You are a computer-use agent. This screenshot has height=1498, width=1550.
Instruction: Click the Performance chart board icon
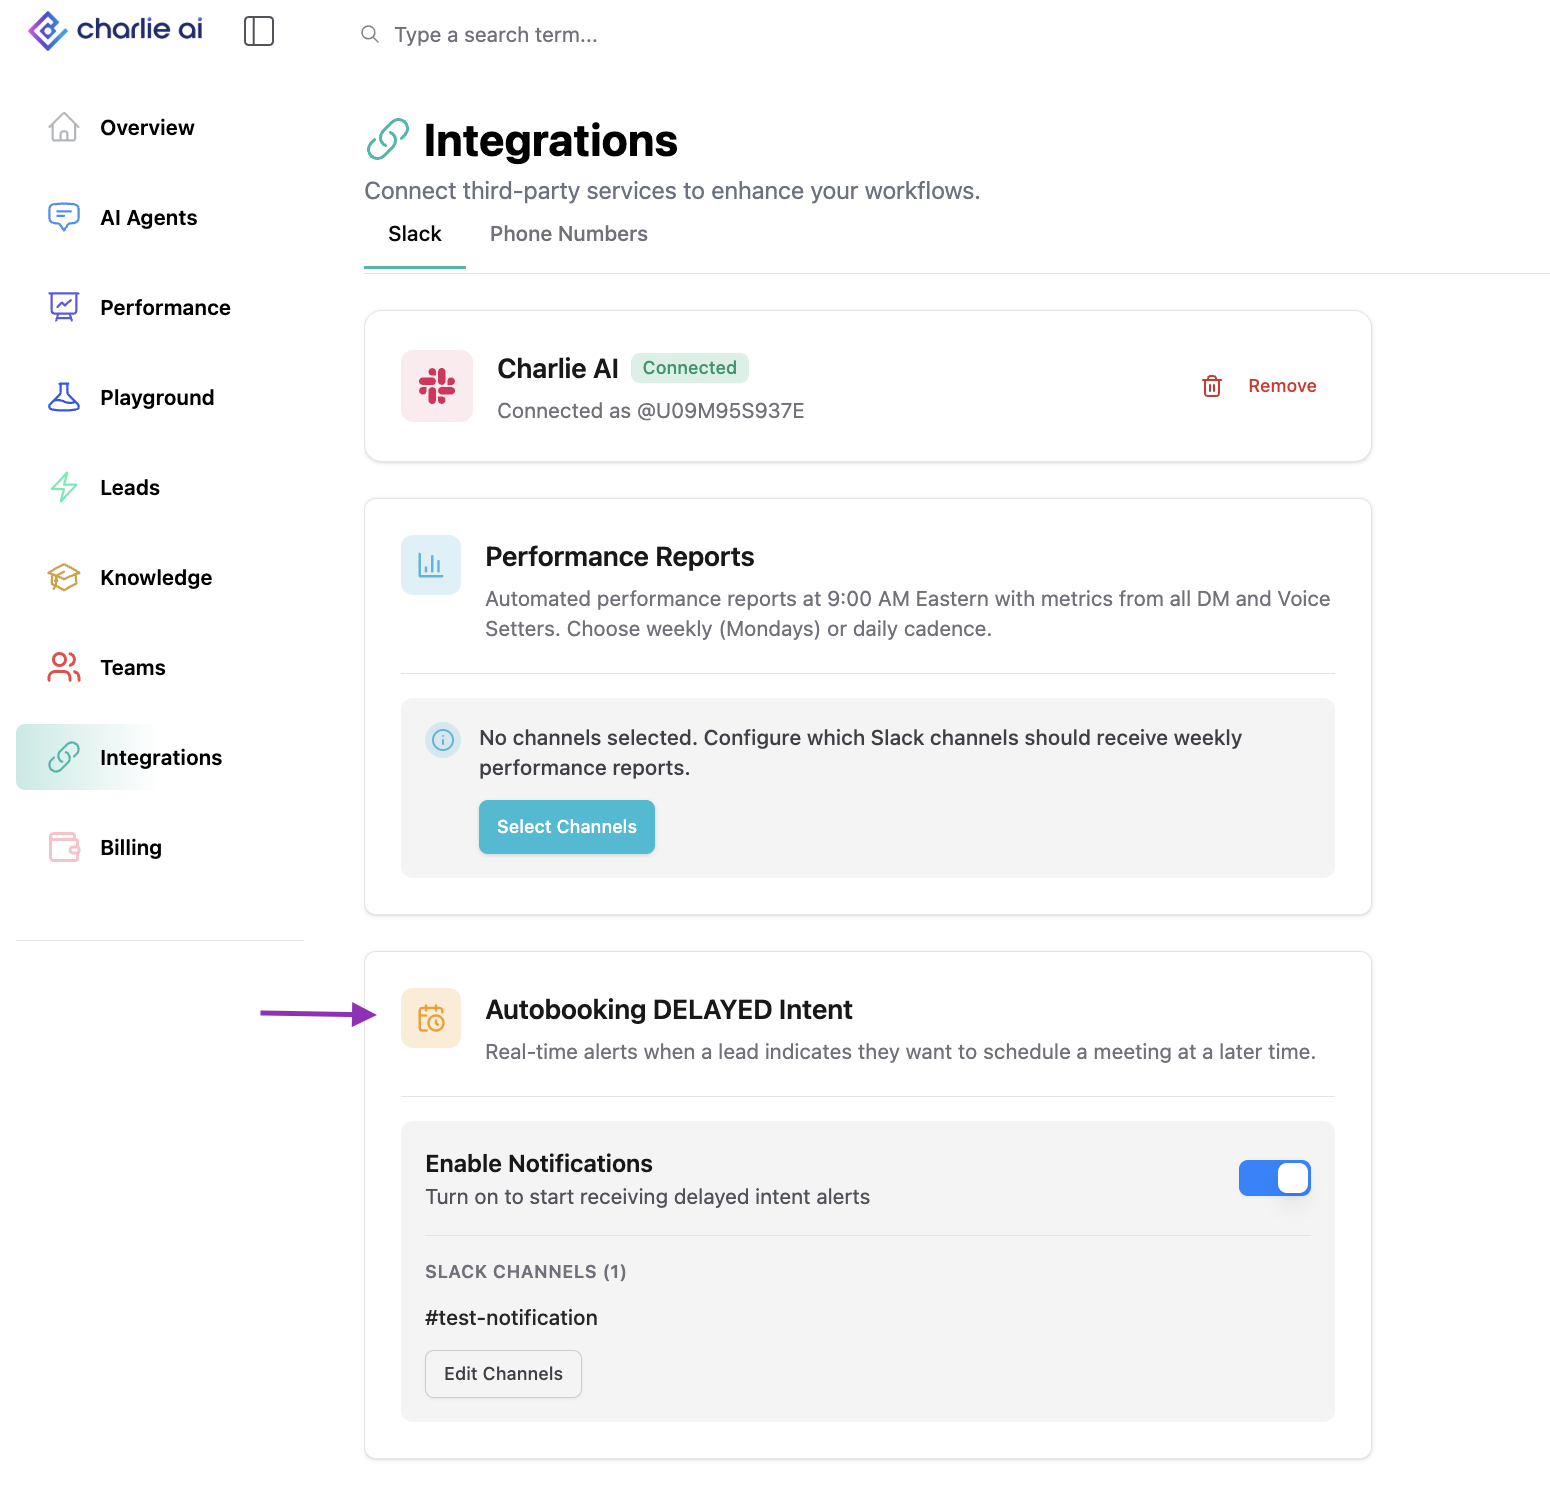pos(64,307)
